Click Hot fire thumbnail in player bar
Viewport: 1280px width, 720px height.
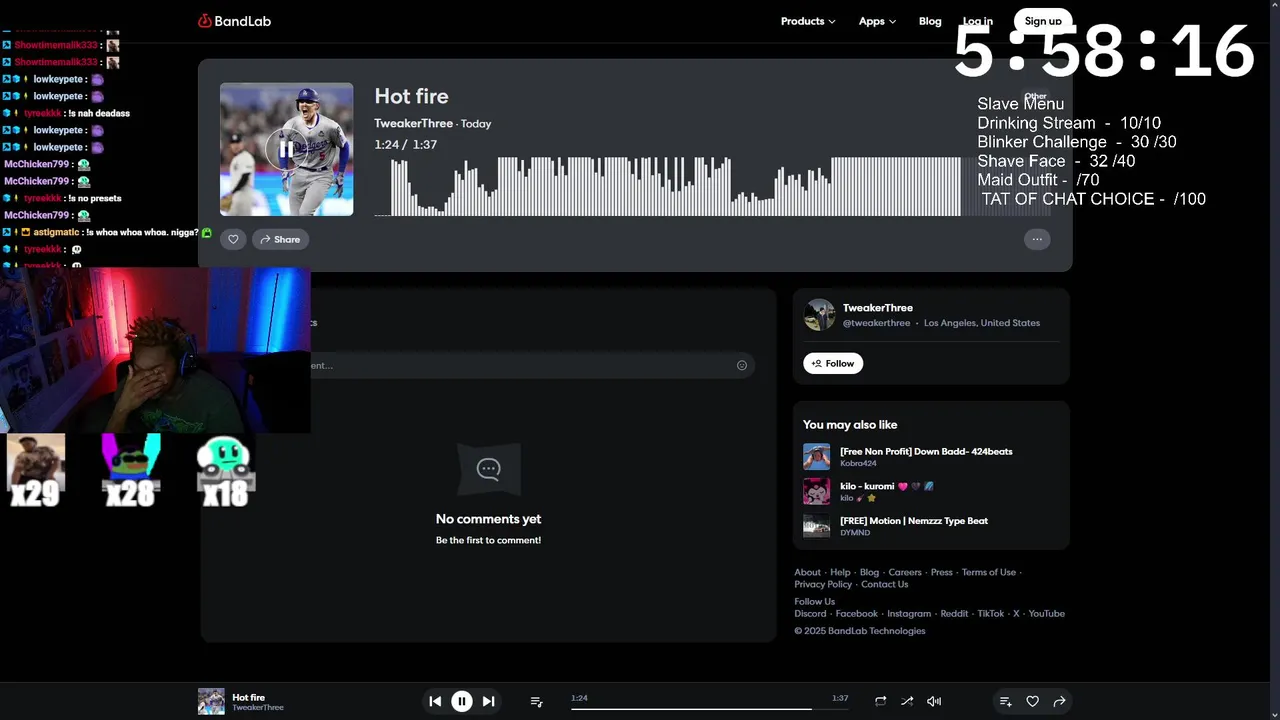pyautogui.click(x=211, y=701)
